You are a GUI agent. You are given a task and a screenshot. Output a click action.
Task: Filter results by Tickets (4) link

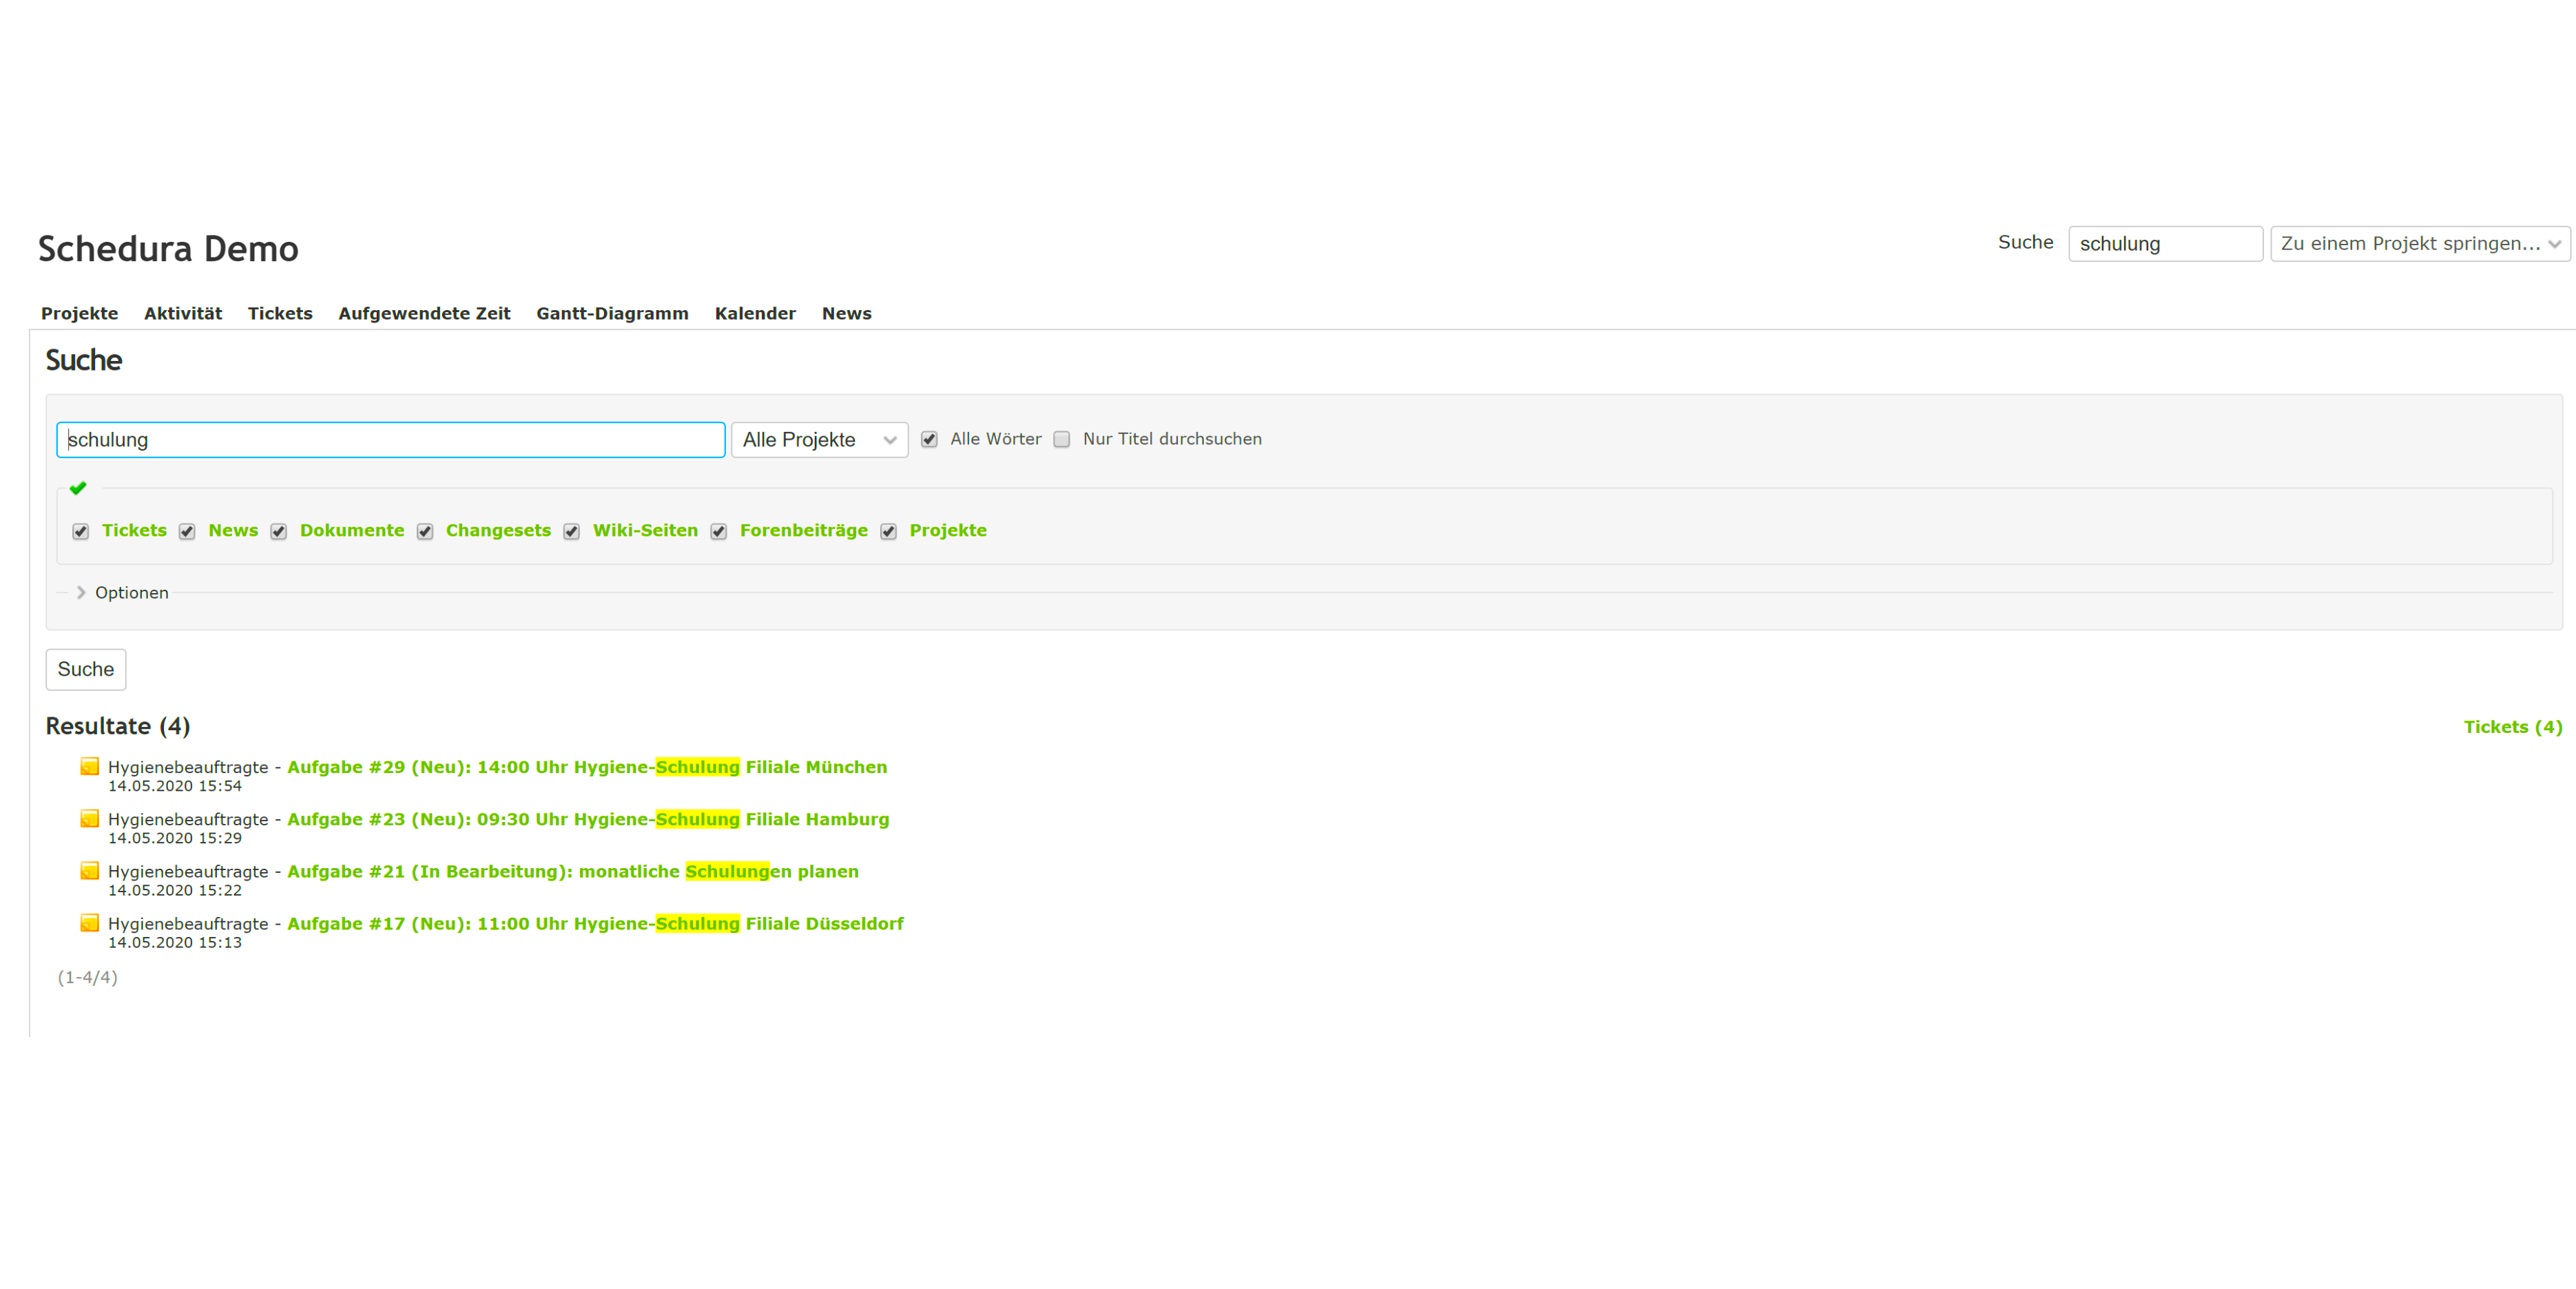click(2512, 727)
